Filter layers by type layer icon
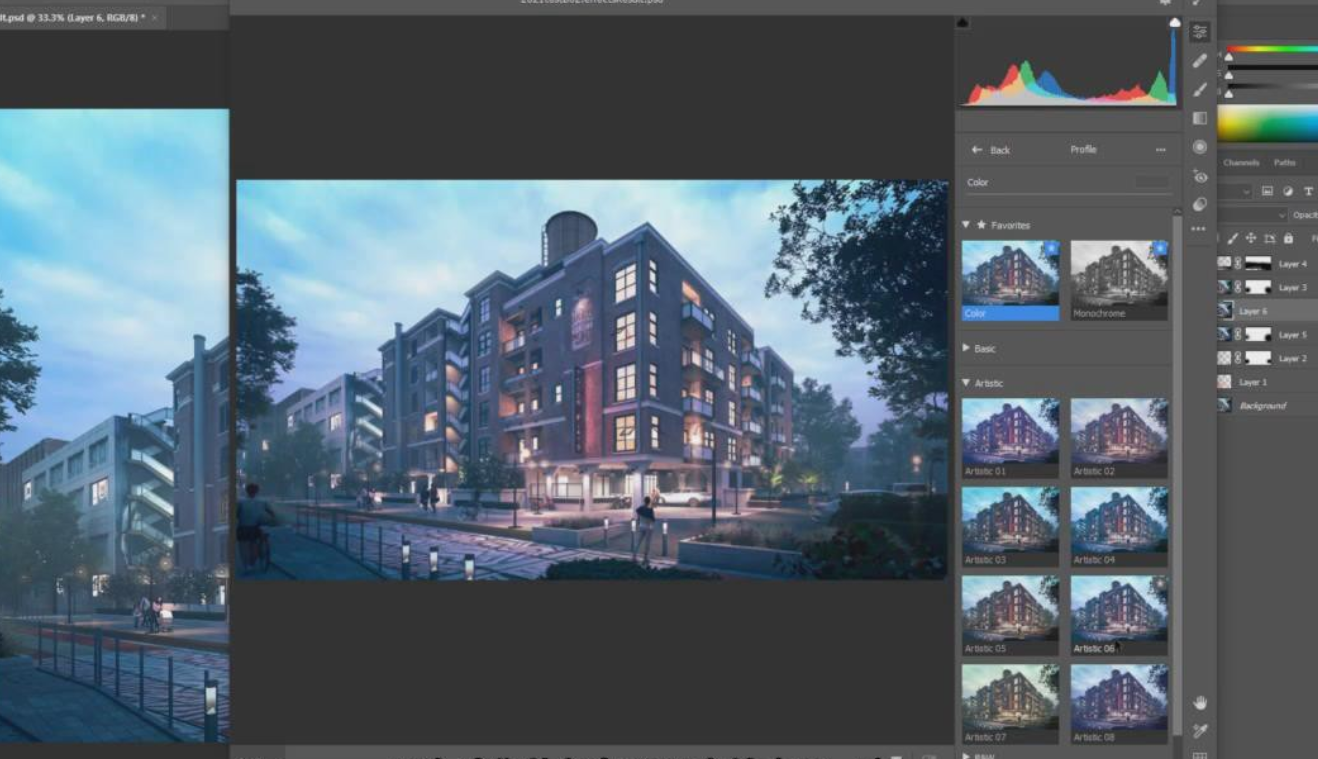1318x759 pixels. 1308,190
